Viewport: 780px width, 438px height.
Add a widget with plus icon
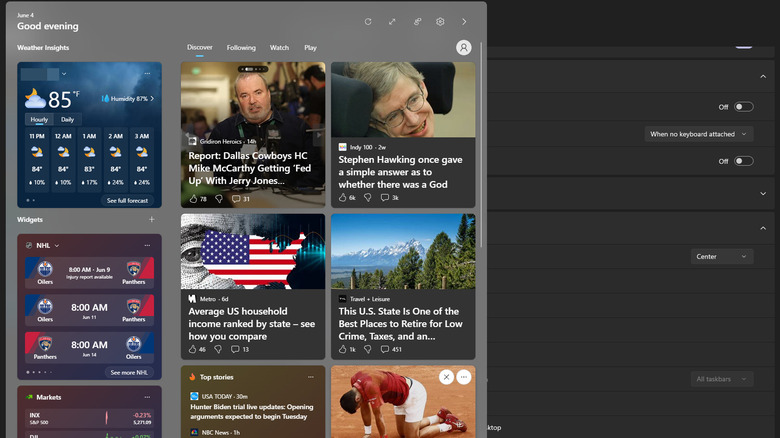pos(152,219)
